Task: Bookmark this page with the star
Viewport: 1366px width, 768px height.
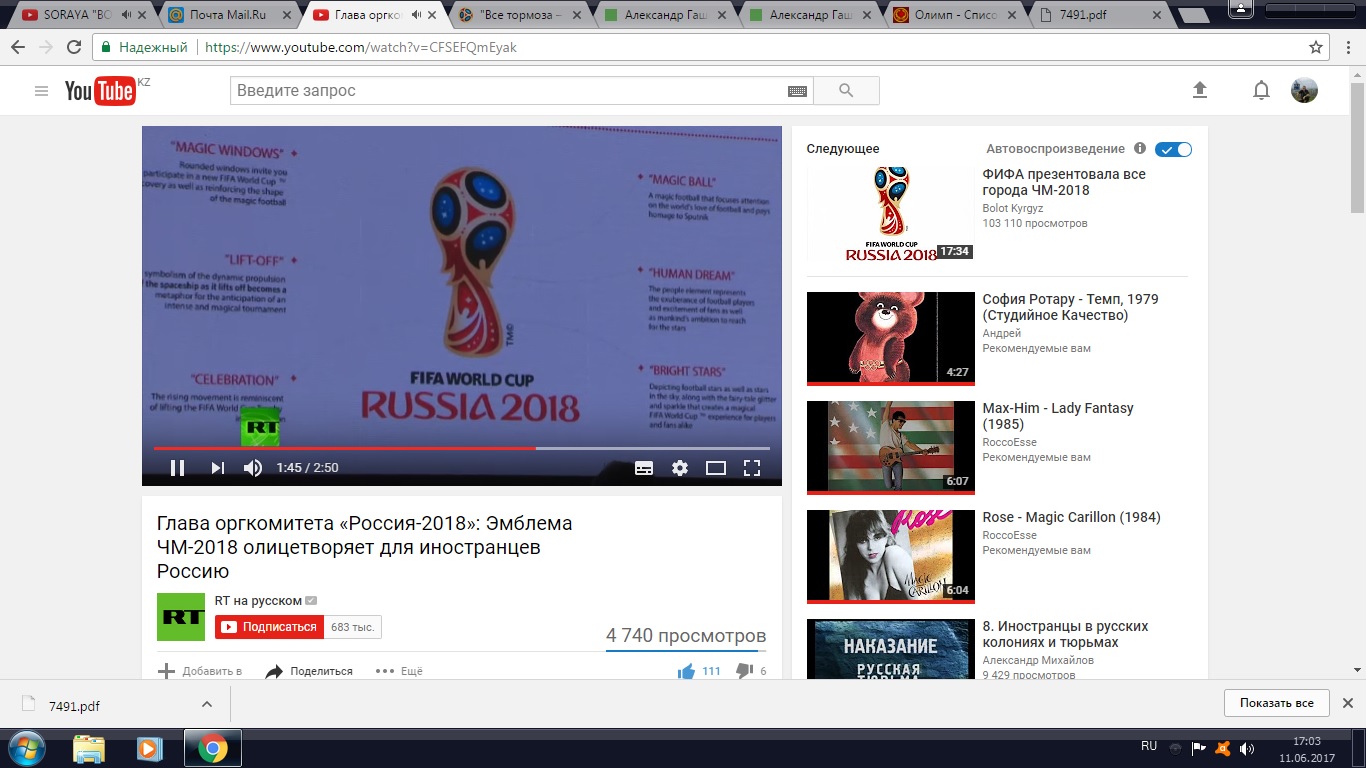Action: coord(1316,47)
